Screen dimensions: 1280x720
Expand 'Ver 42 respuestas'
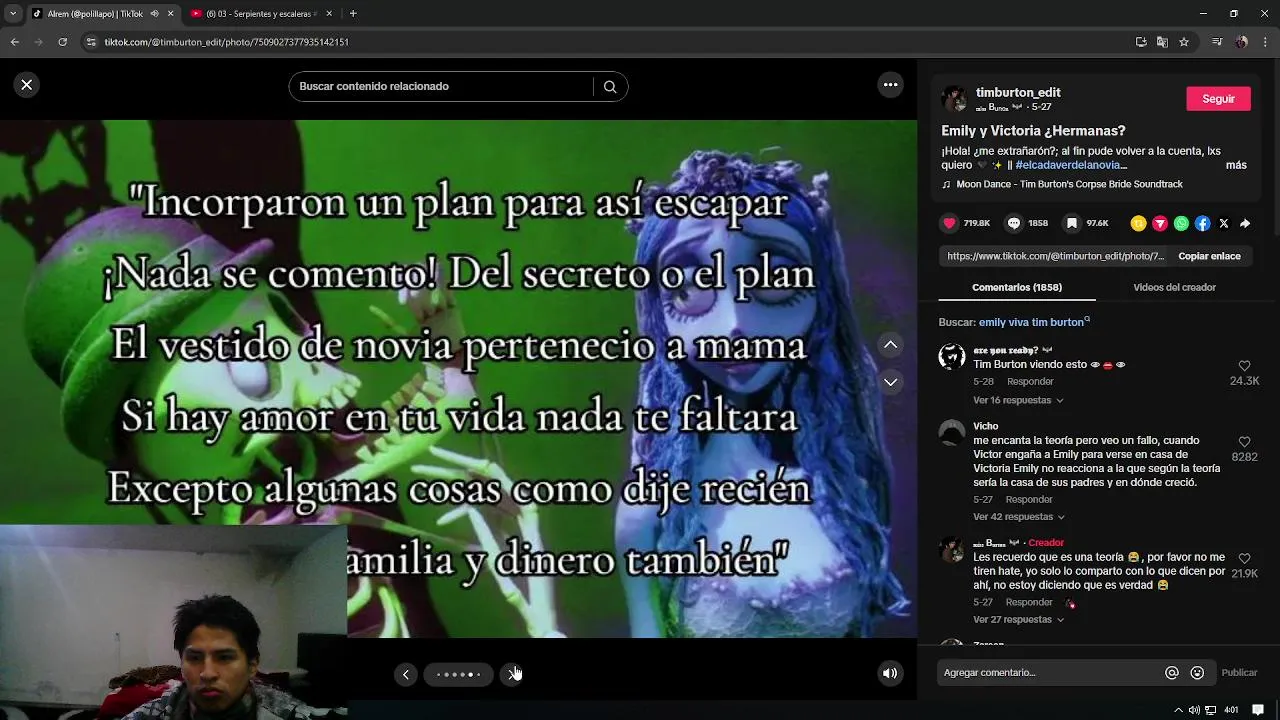tap(1019, 517)
